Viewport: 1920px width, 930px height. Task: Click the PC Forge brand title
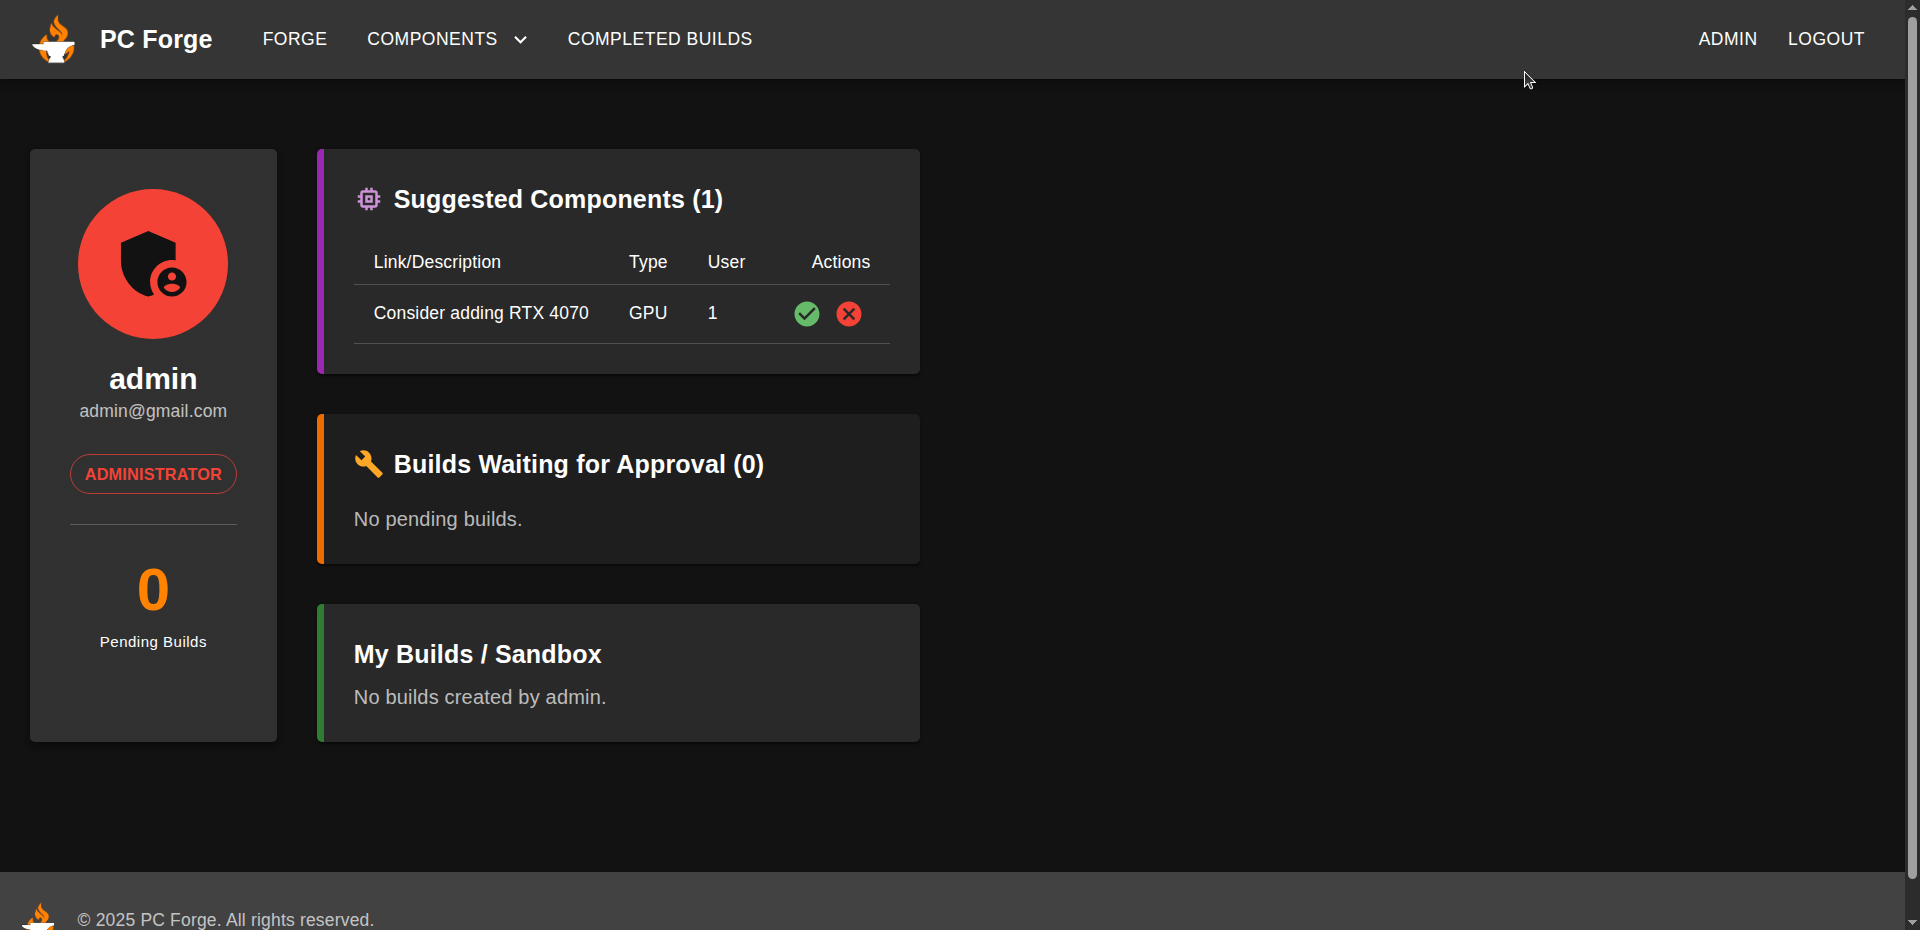(156, 39)
